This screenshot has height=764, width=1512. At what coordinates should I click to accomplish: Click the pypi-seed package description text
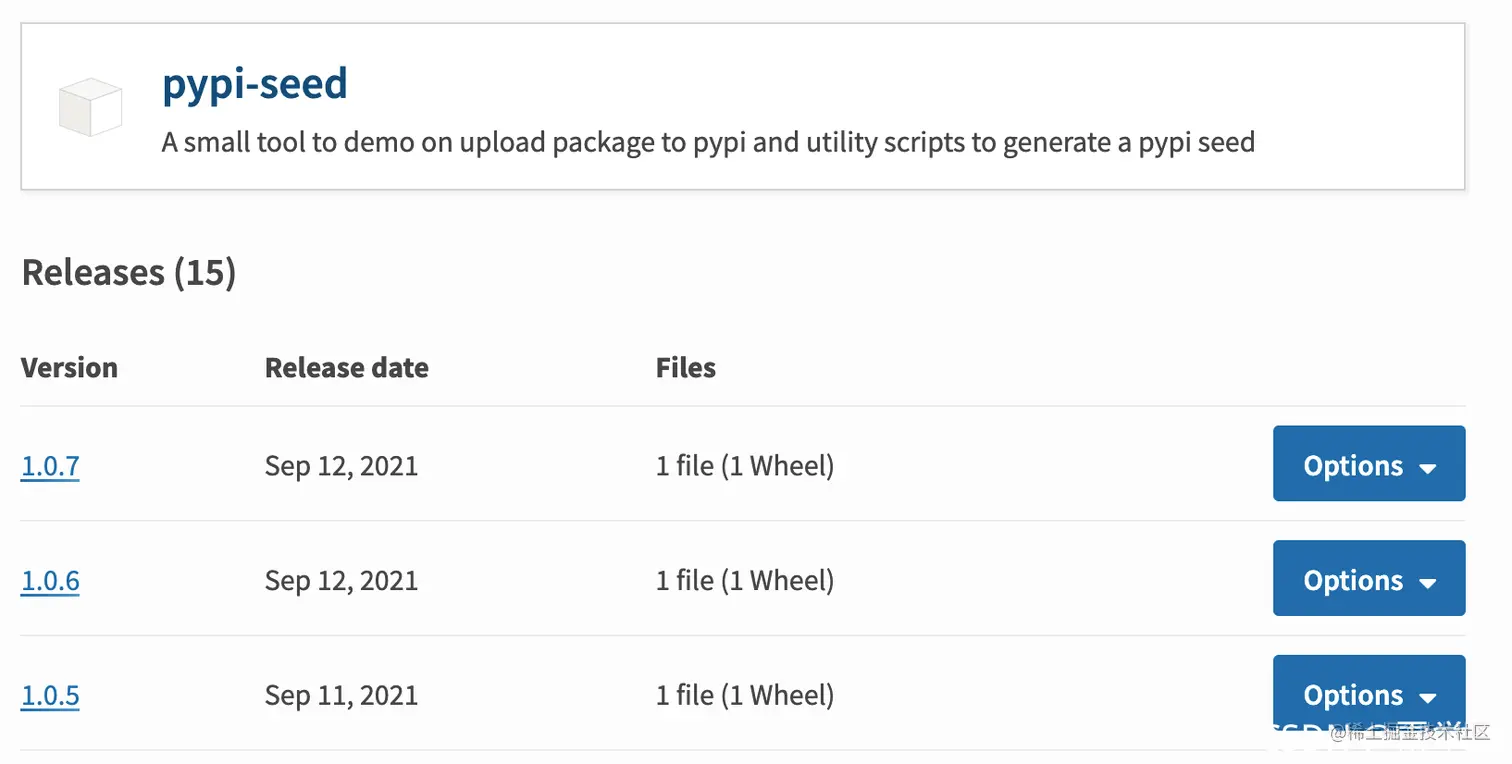tap(708, 142)
